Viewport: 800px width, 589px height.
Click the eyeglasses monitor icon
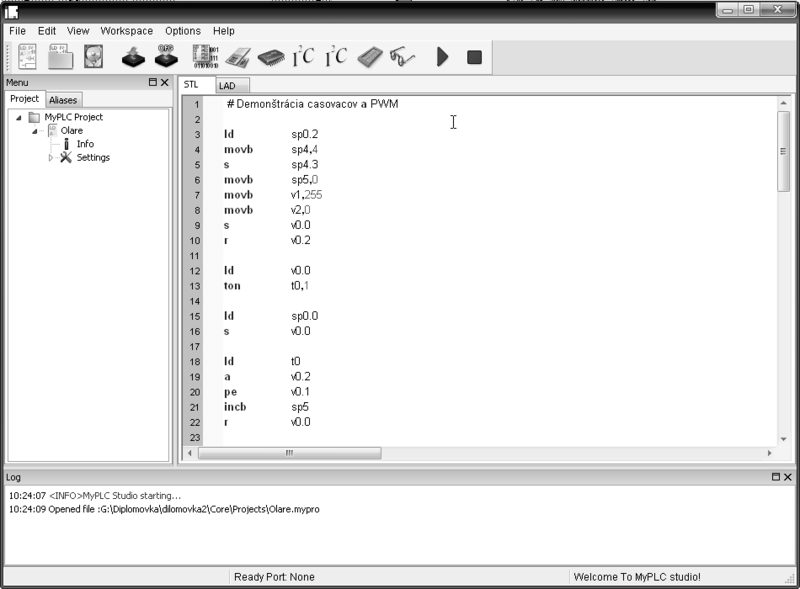(x=403, y=57)
